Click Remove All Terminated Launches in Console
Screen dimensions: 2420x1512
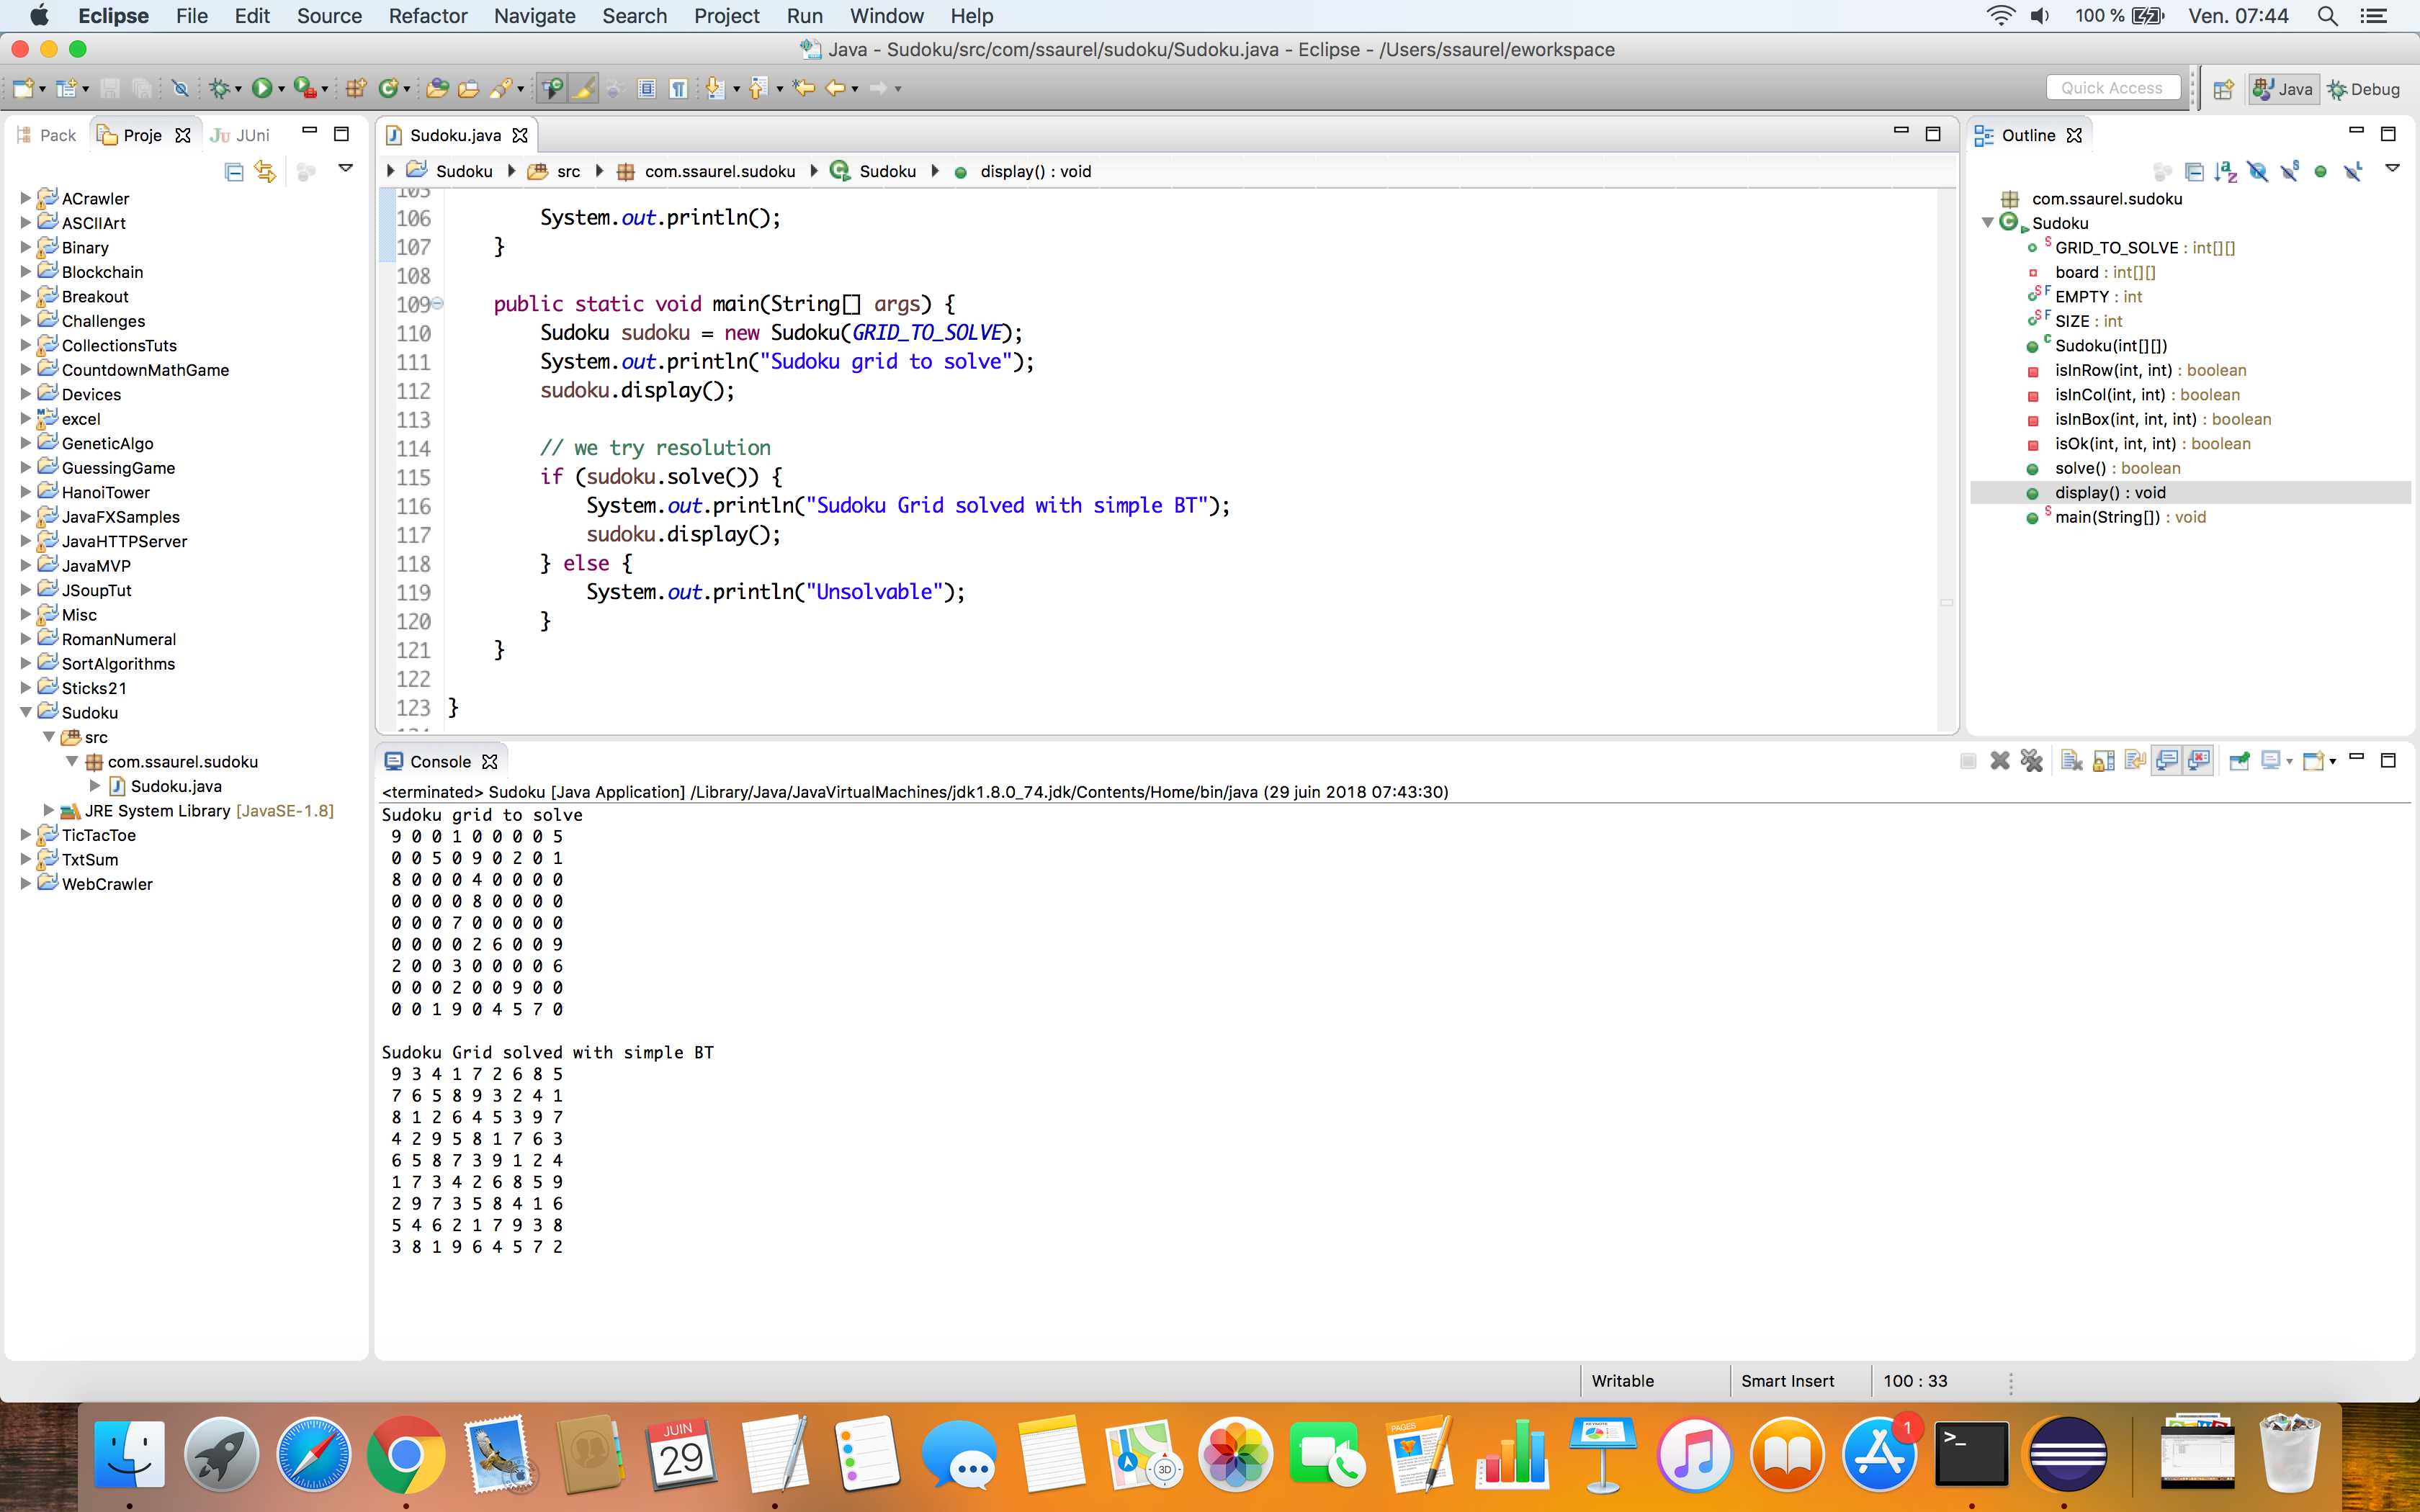click(x=2031, y=761)
